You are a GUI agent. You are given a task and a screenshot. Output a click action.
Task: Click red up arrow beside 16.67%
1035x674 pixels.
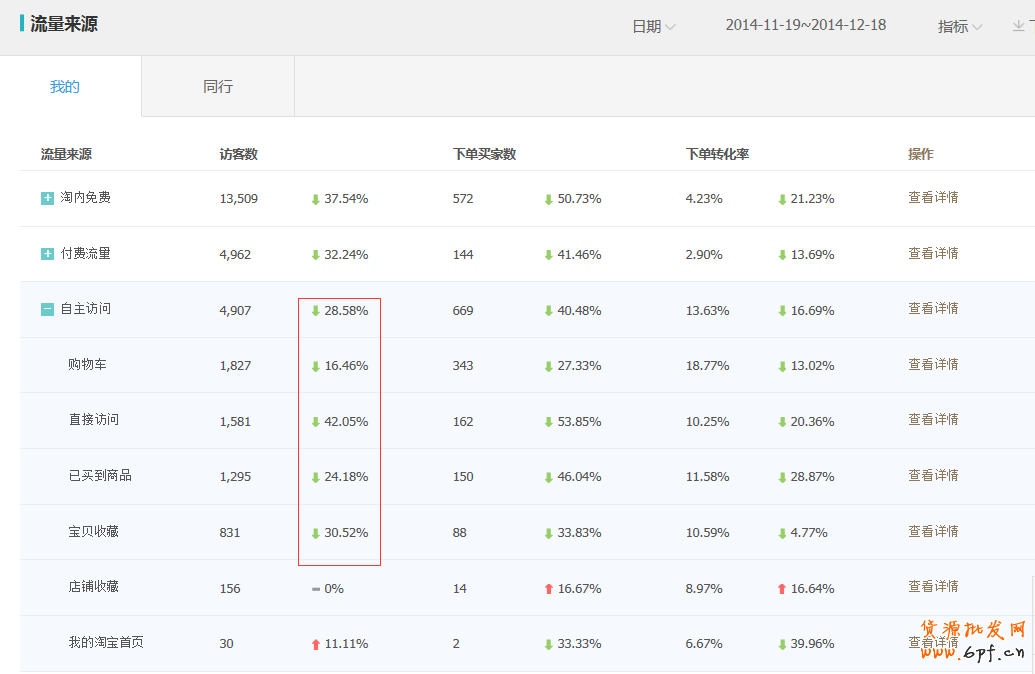click(x=548, y=589)
